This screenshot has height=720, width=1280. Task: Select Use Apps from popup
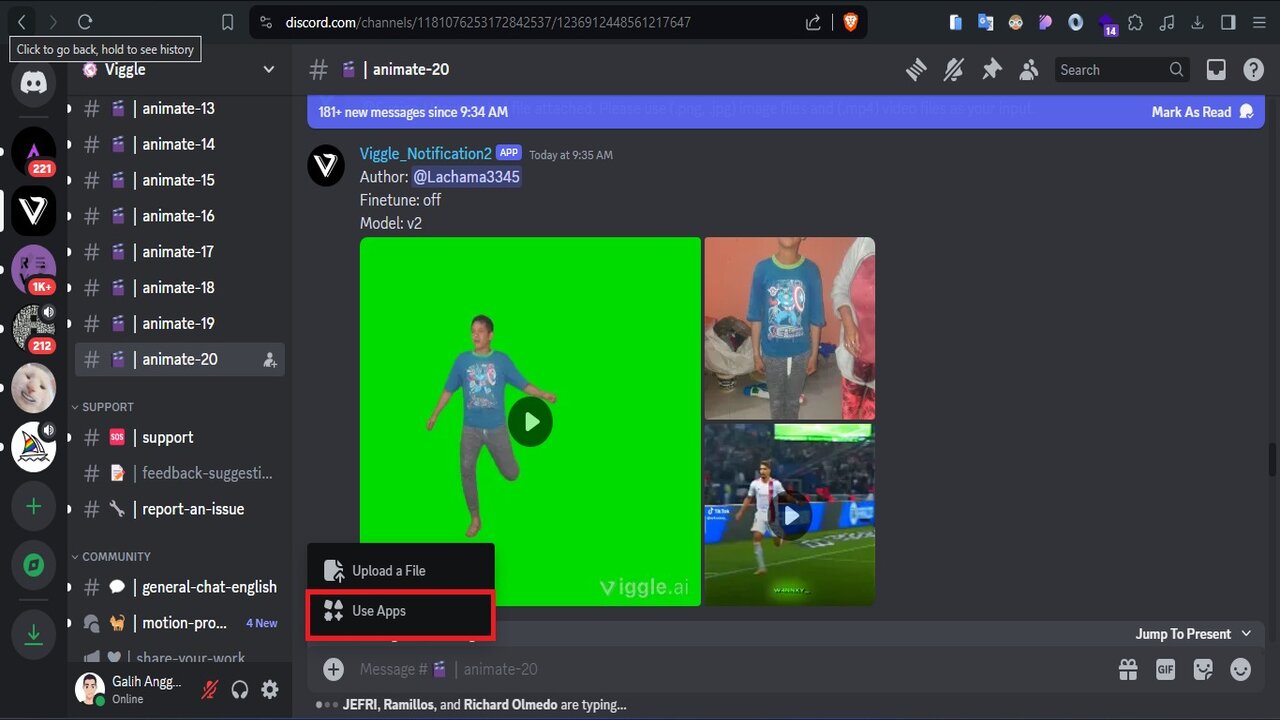point(400,611)
